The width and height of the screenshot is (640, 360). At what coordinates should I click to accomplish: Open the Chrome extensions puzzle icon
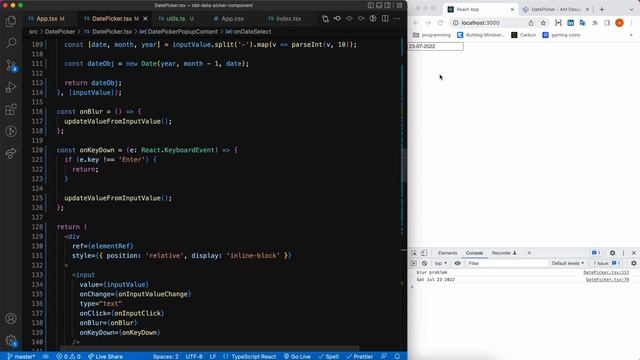[x=595, y=23]
